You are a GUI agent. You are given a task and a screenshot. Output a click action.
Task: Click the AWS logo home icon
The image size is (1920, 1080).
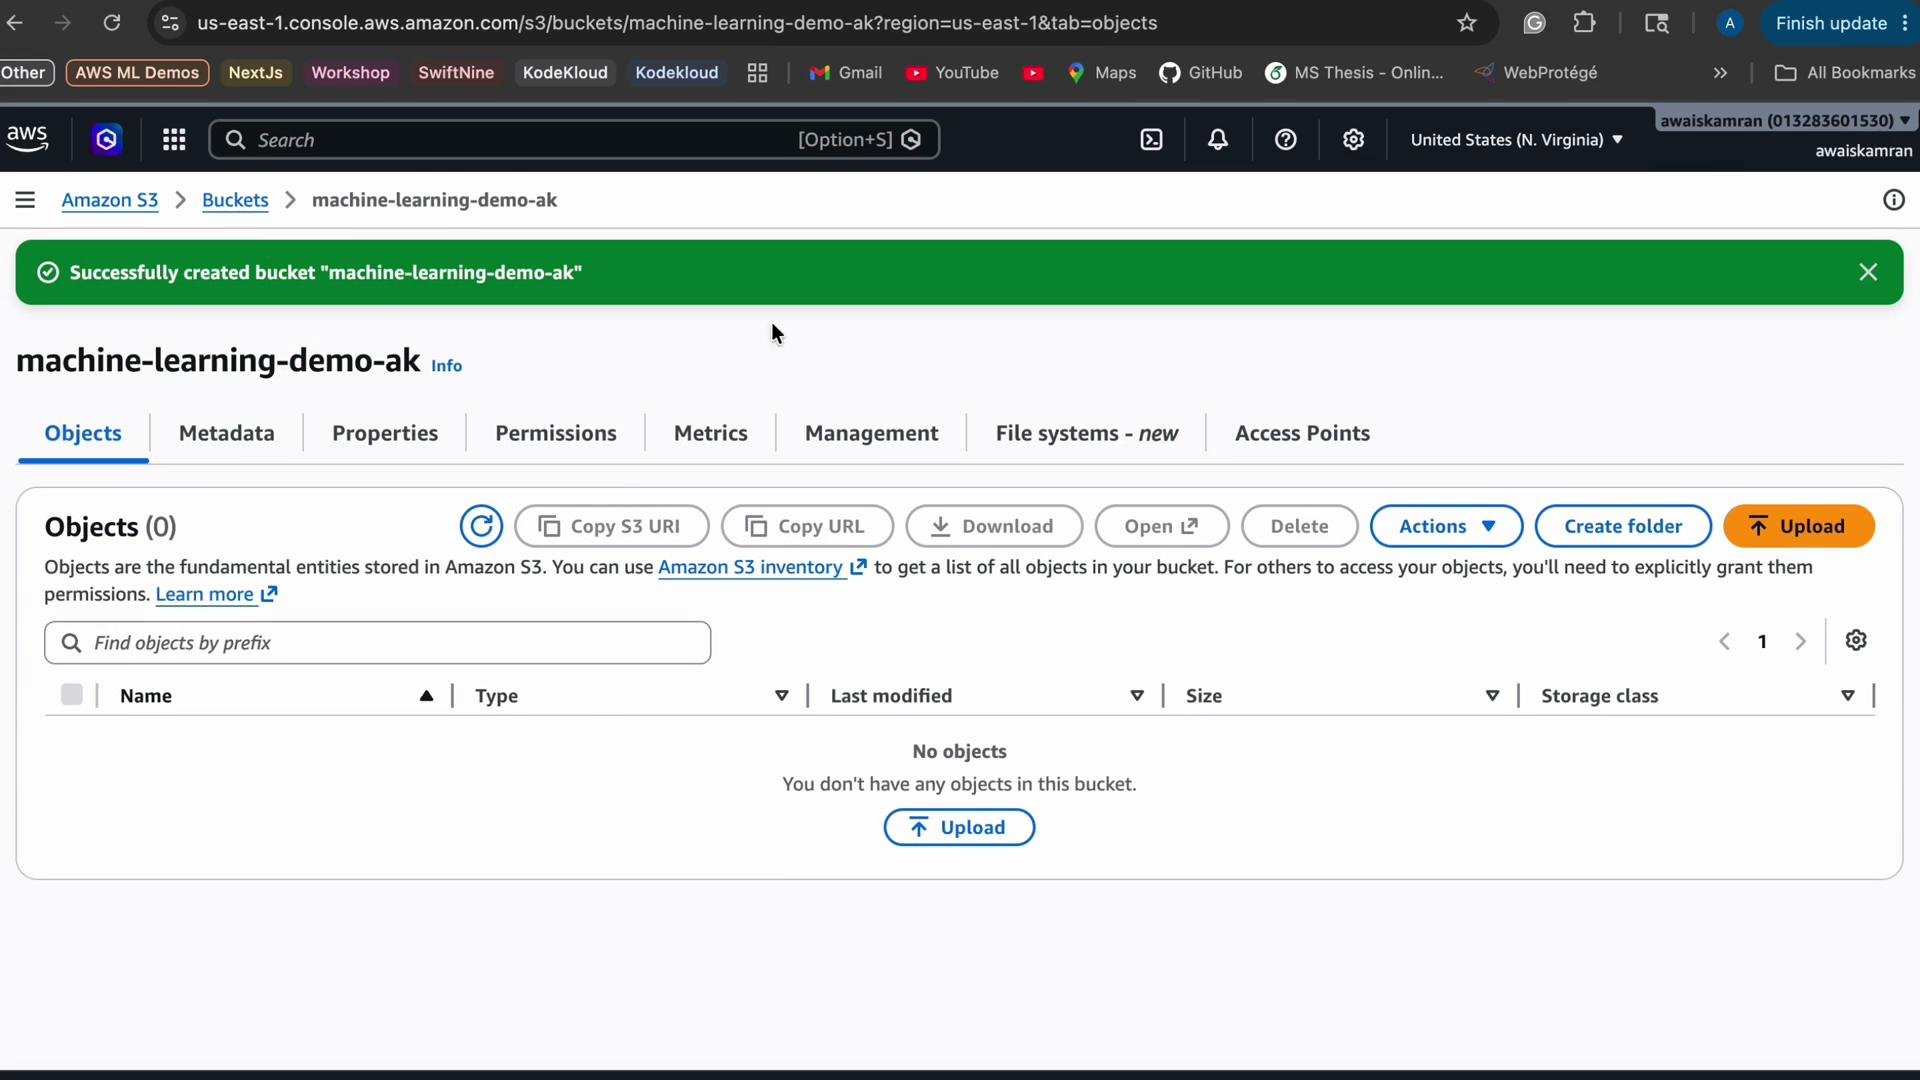[x=27, y=139]
